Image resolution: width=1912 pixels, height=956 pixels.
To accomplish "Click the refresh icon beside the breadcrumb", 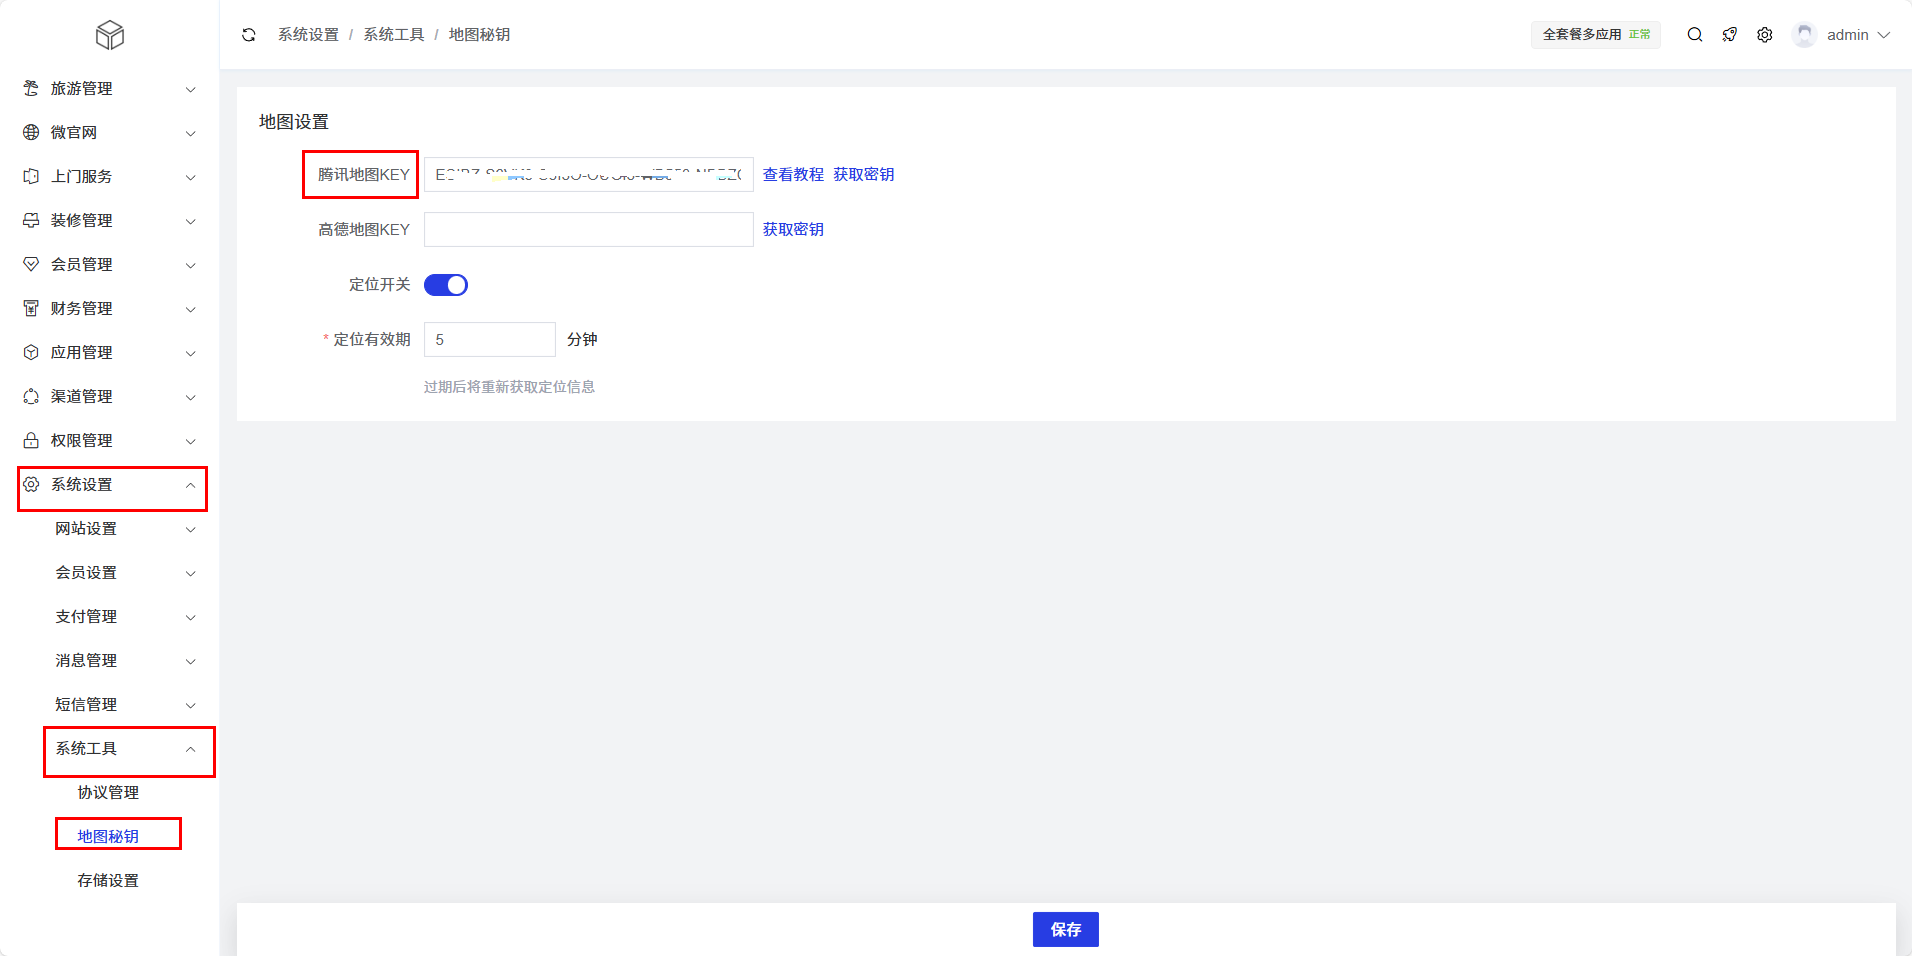I will 249,35.
